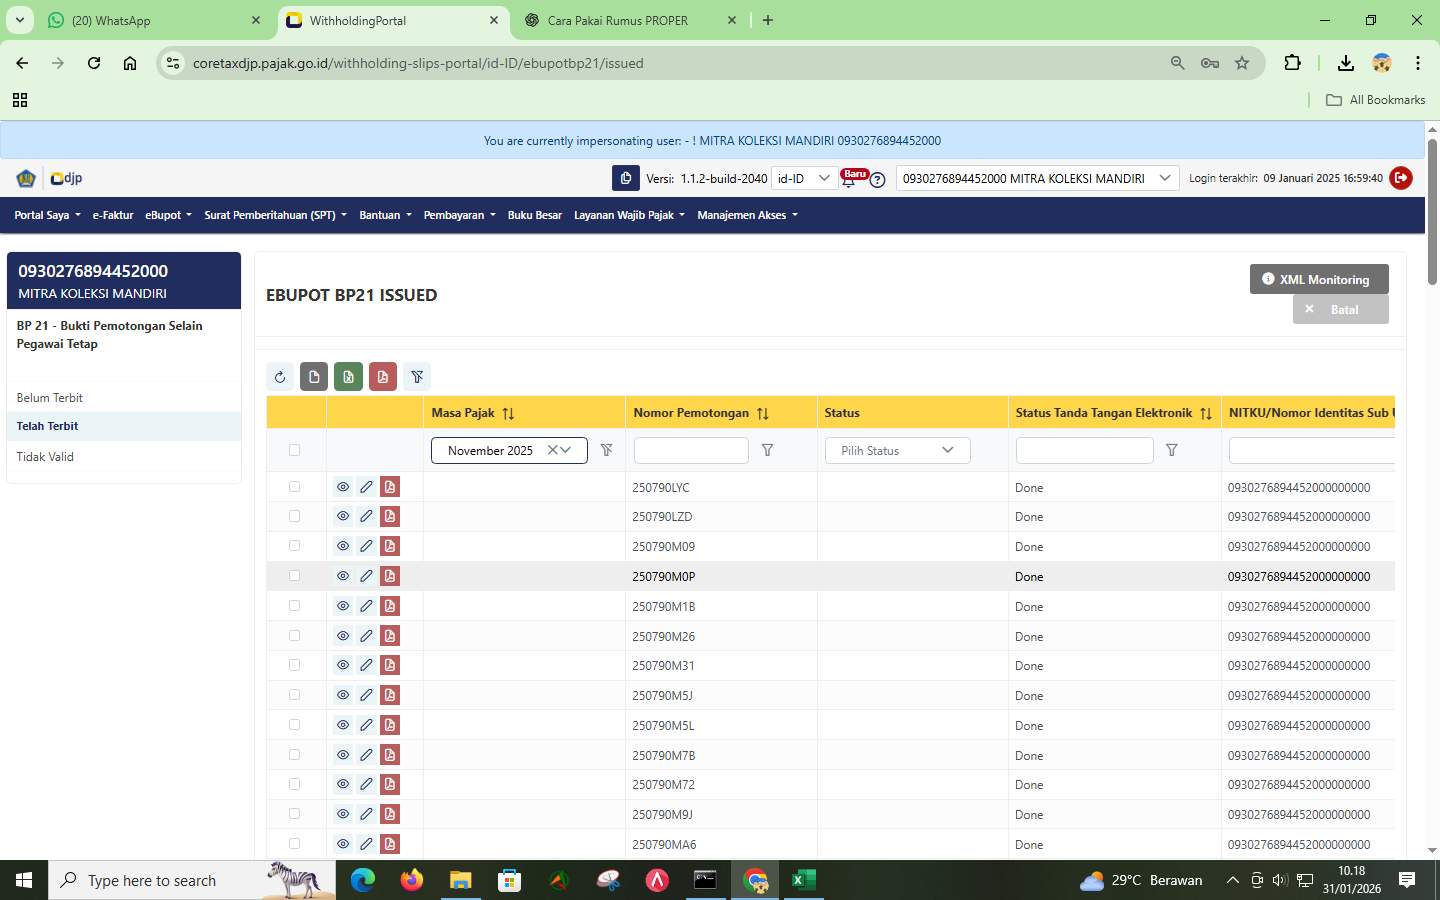Open the eBupot menu
This screenshot has width=1440, height=900.
[x=166, y=215]
